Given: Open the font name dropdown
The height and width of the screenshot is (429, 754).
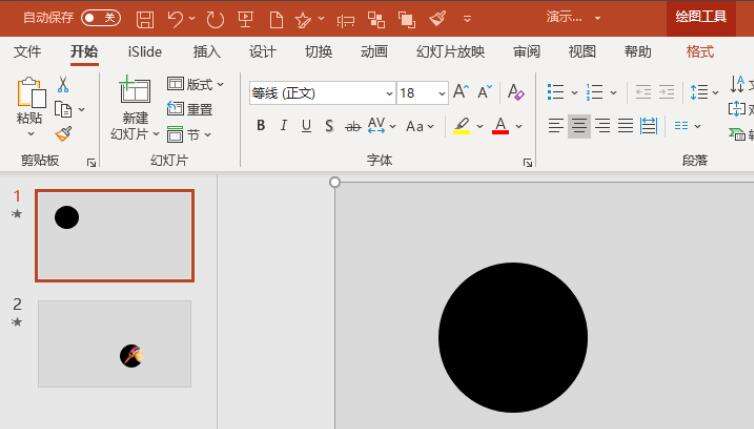Looking at the screenshot, I should coord(389,93).
